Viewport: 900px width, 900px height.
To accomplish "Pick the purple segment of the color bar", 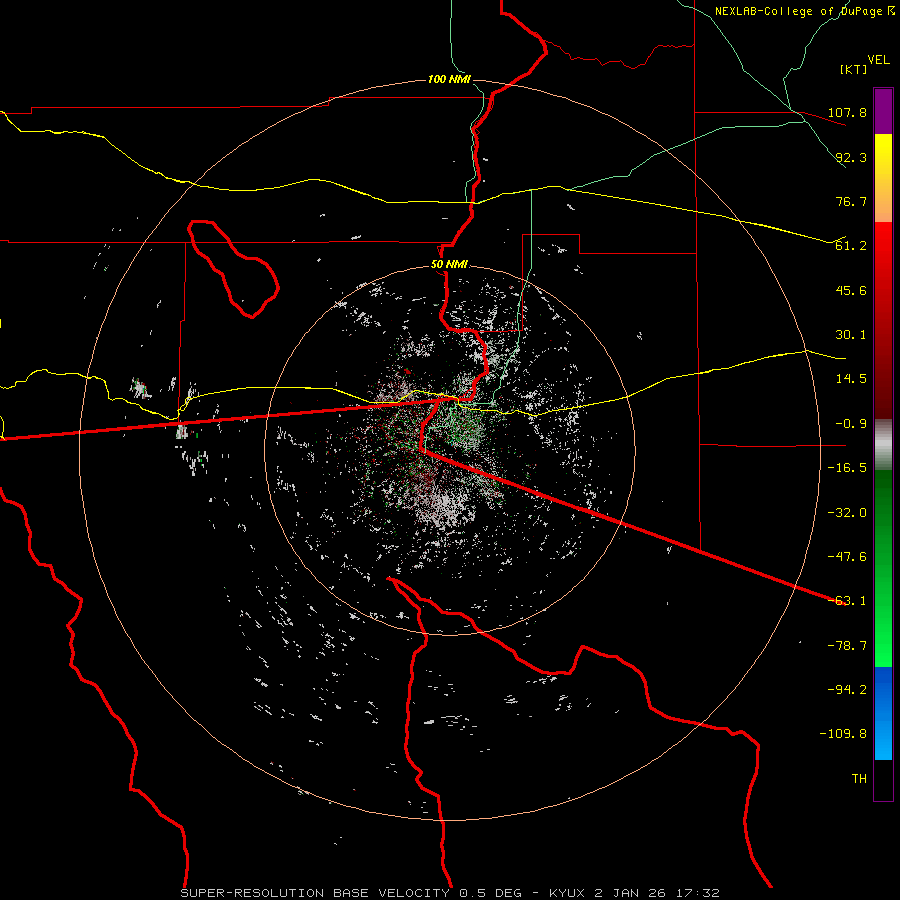I will point(883,111).
